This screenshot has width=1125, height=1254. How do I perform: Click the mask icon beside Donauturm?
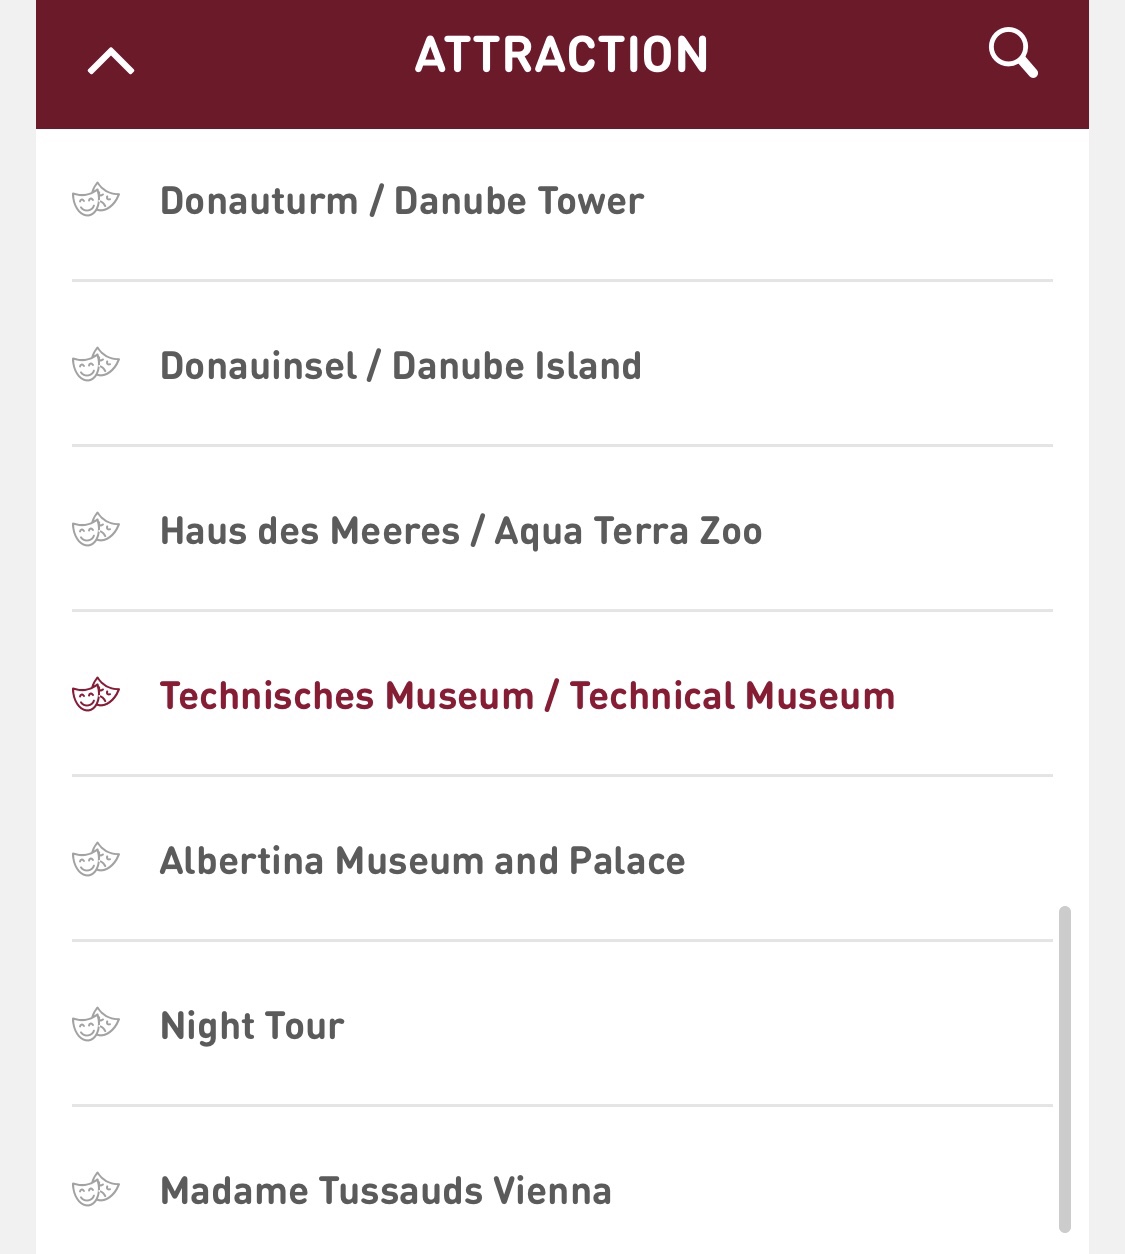coord(96,200)
